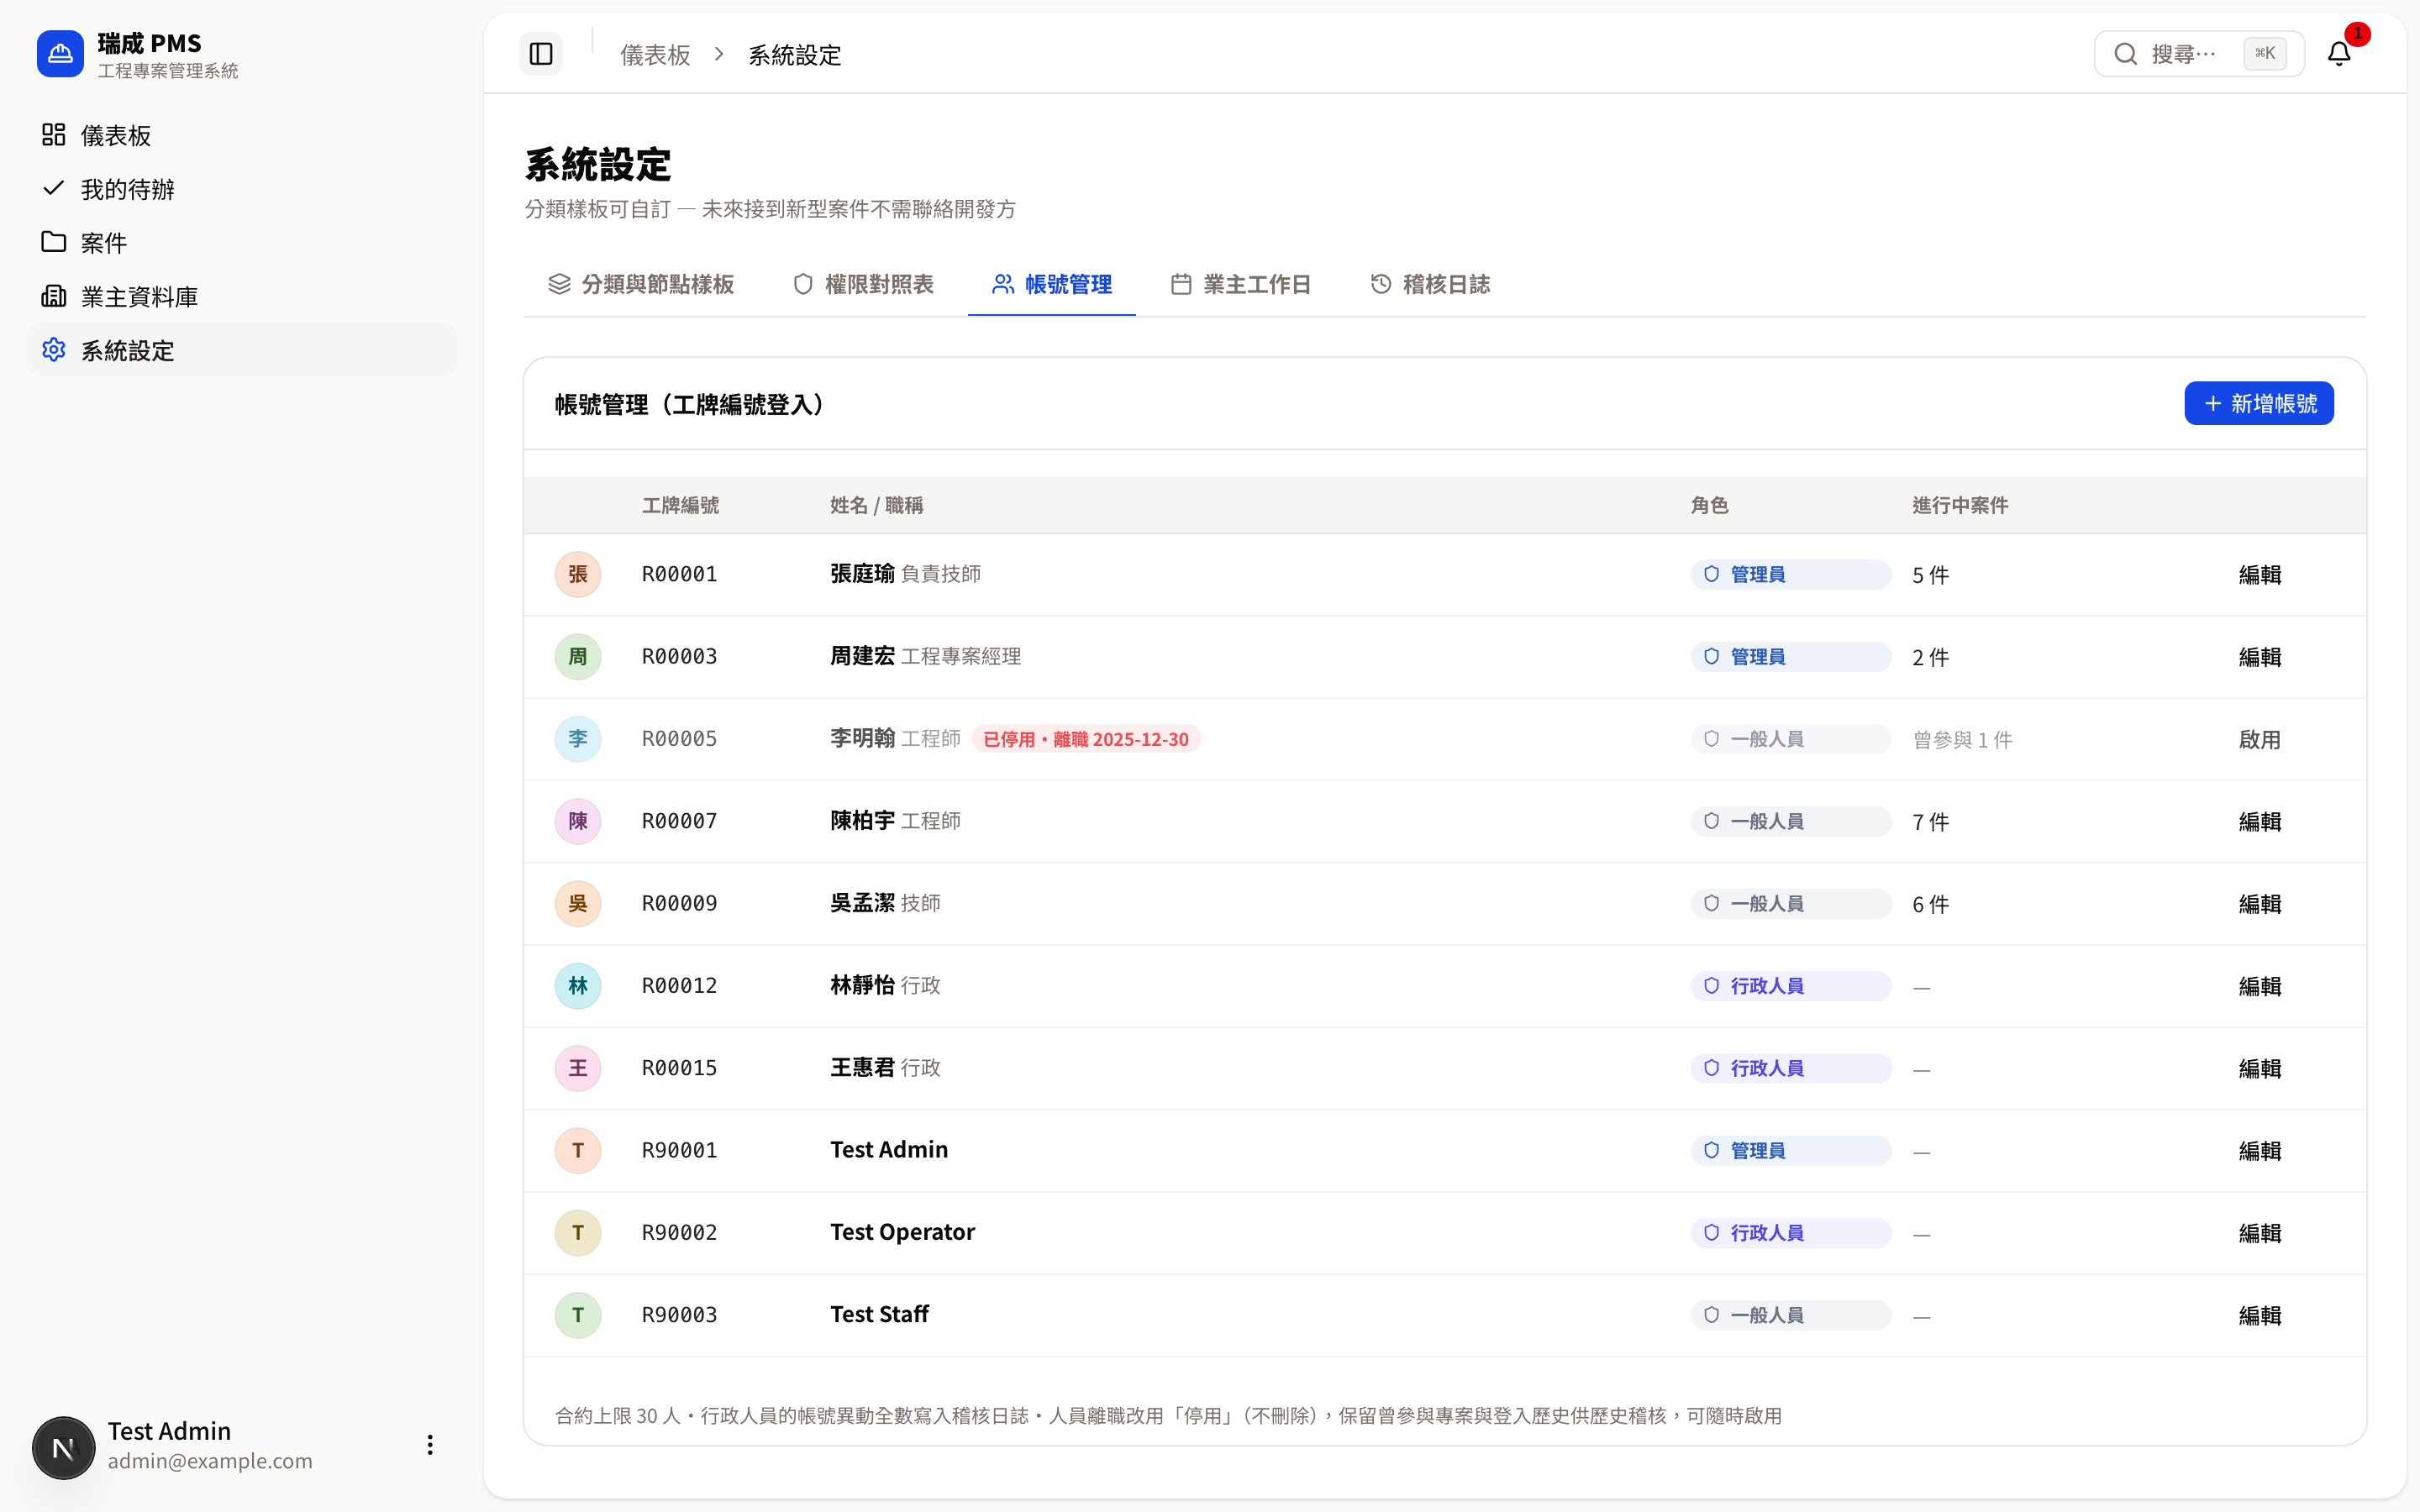Screen dimensions: 2420x1512
Task: Click 一般人員 role badge for 吳孟潔
Action: pyautogui.click(x=1790, y=904)
